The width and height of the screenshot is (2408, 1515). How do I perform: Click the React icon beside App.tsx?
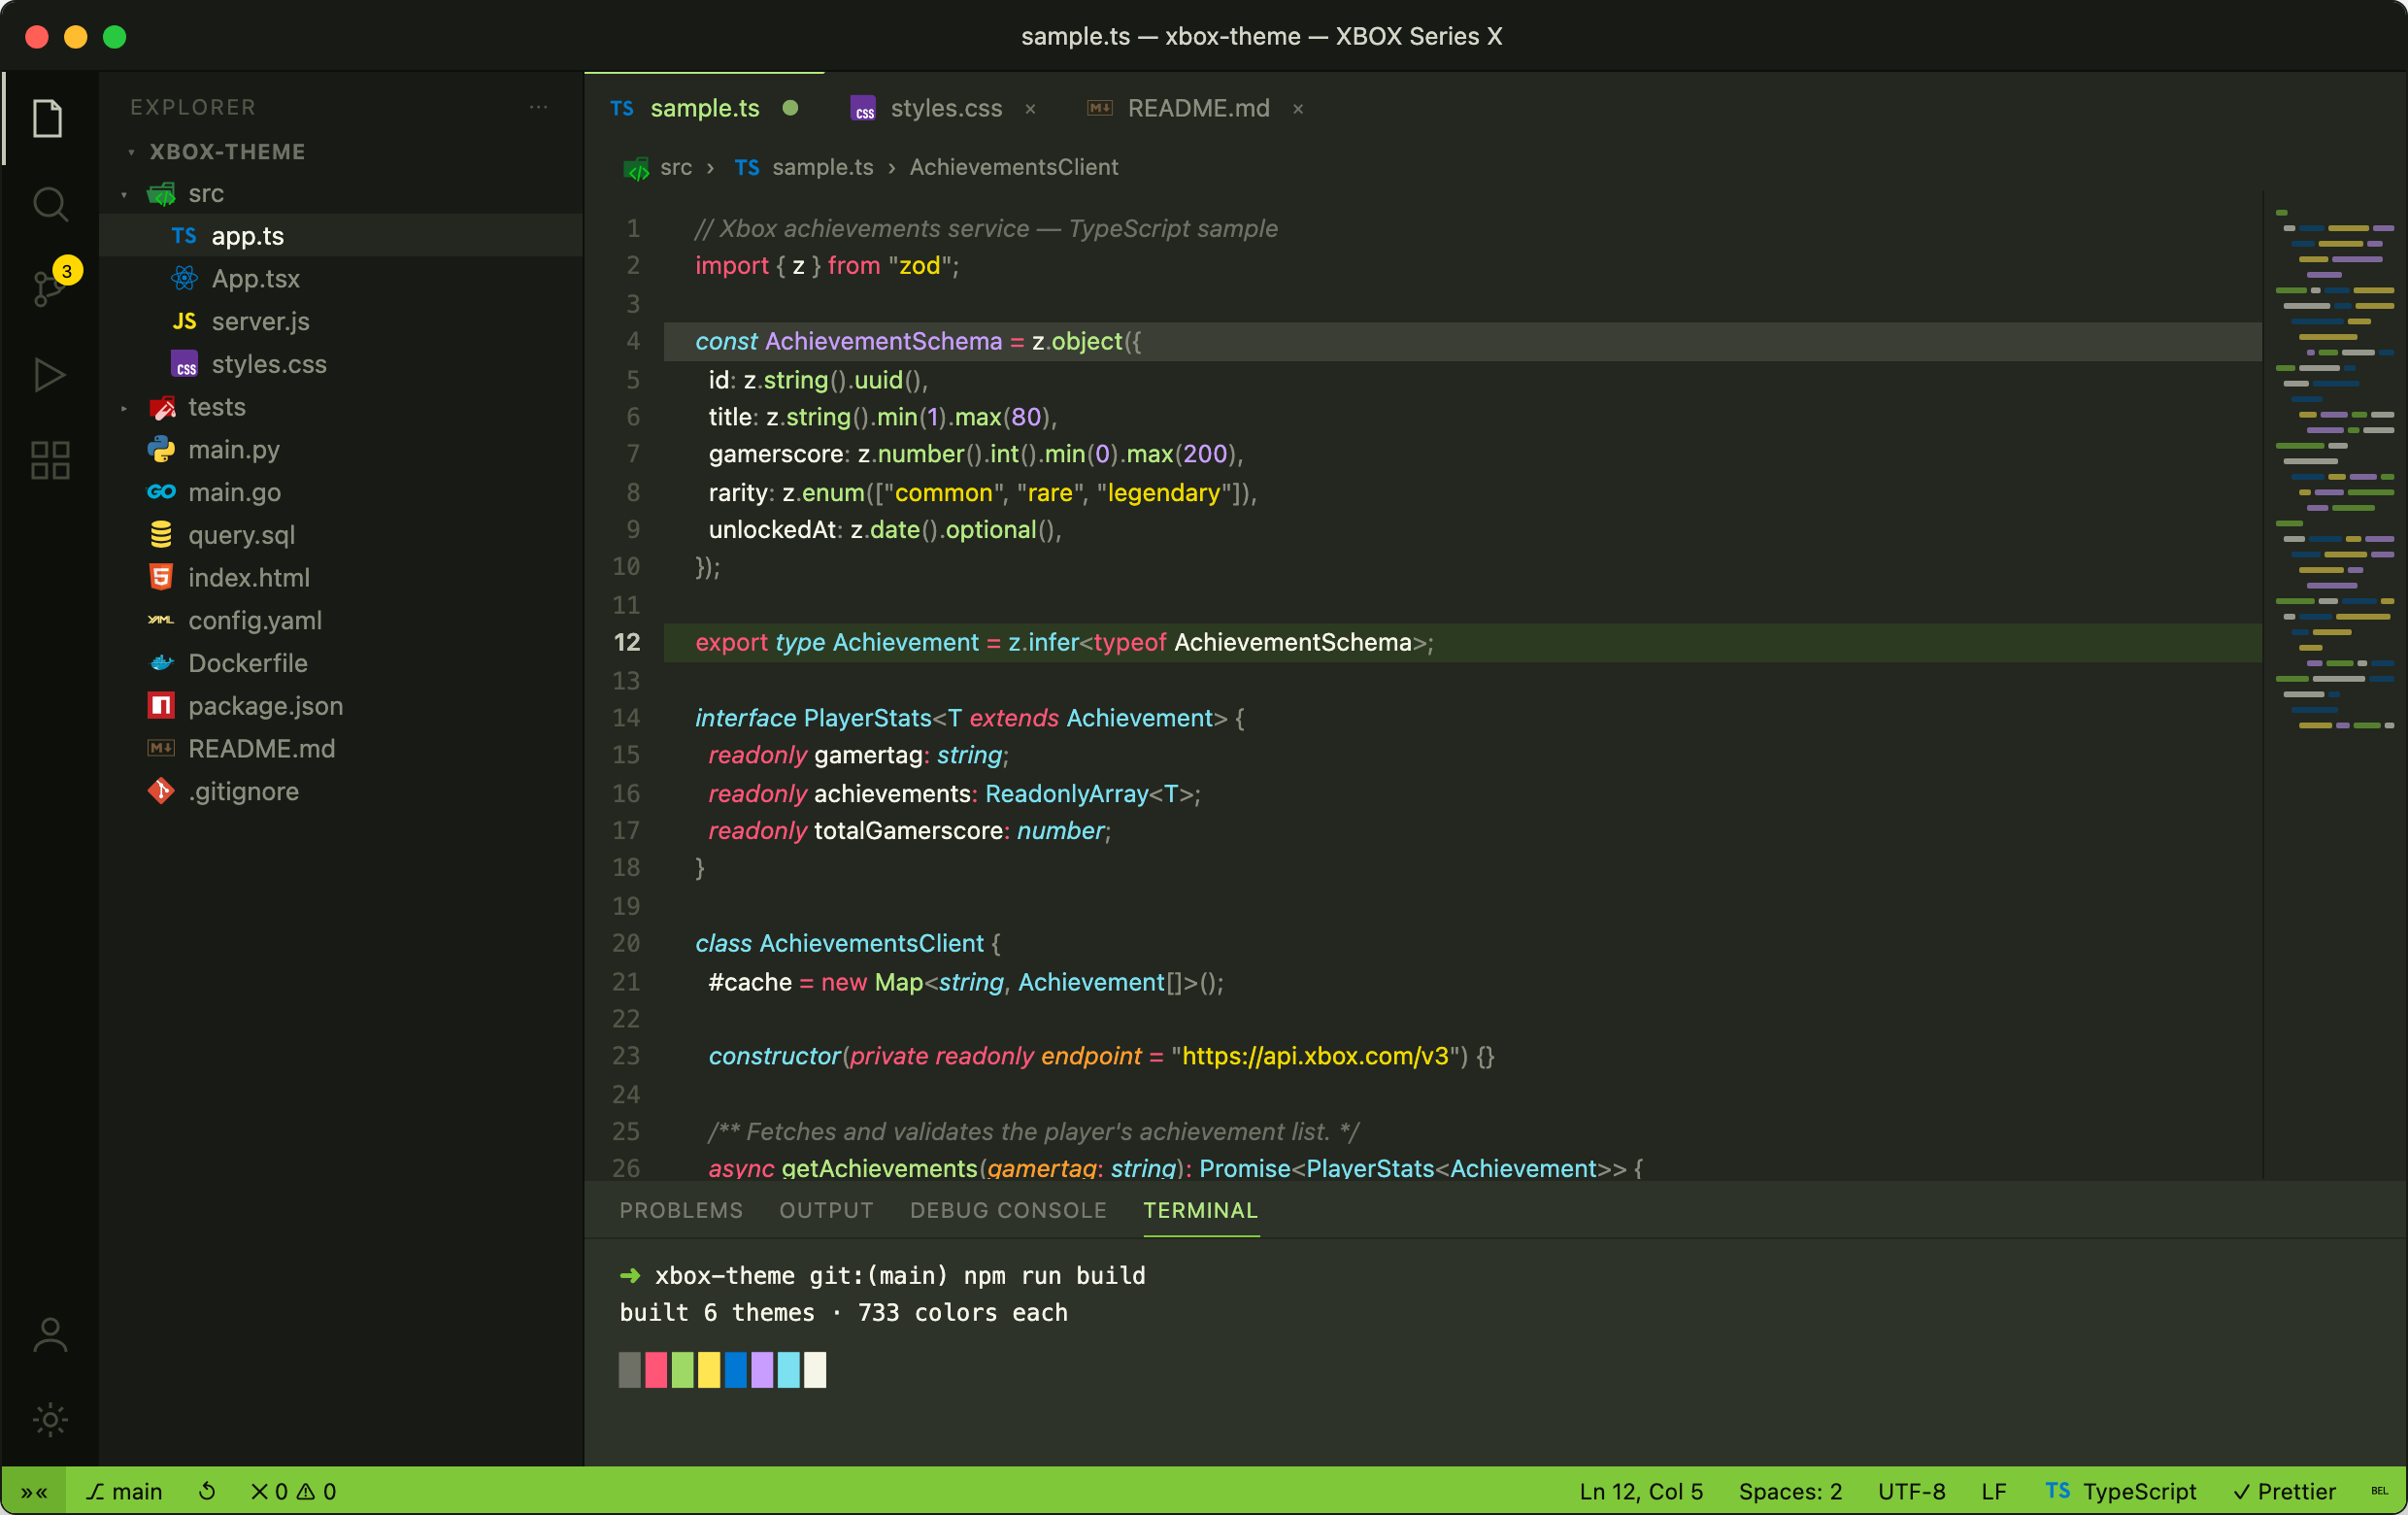tap(184, 278)
